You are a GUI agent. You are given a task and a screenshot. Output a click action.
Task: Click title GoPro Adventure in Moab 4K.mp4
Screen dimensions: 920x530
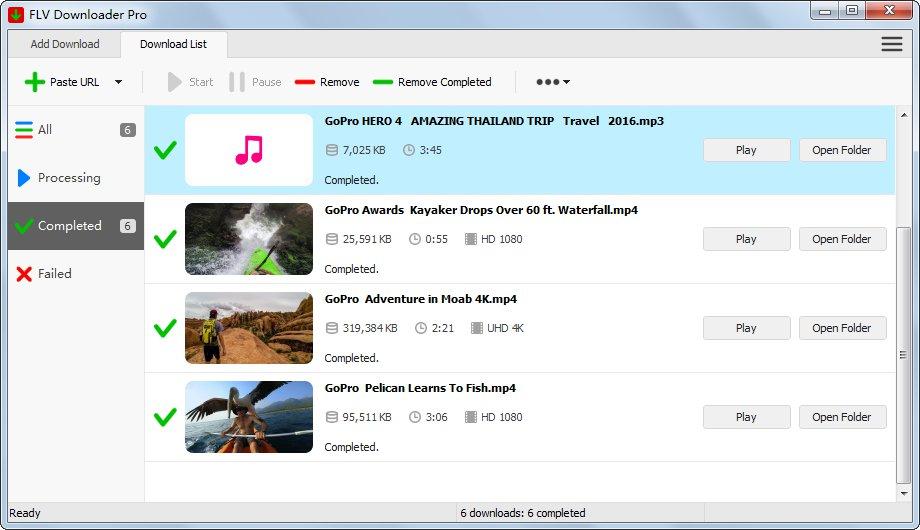pyautogui.click(x=421, y=299)
